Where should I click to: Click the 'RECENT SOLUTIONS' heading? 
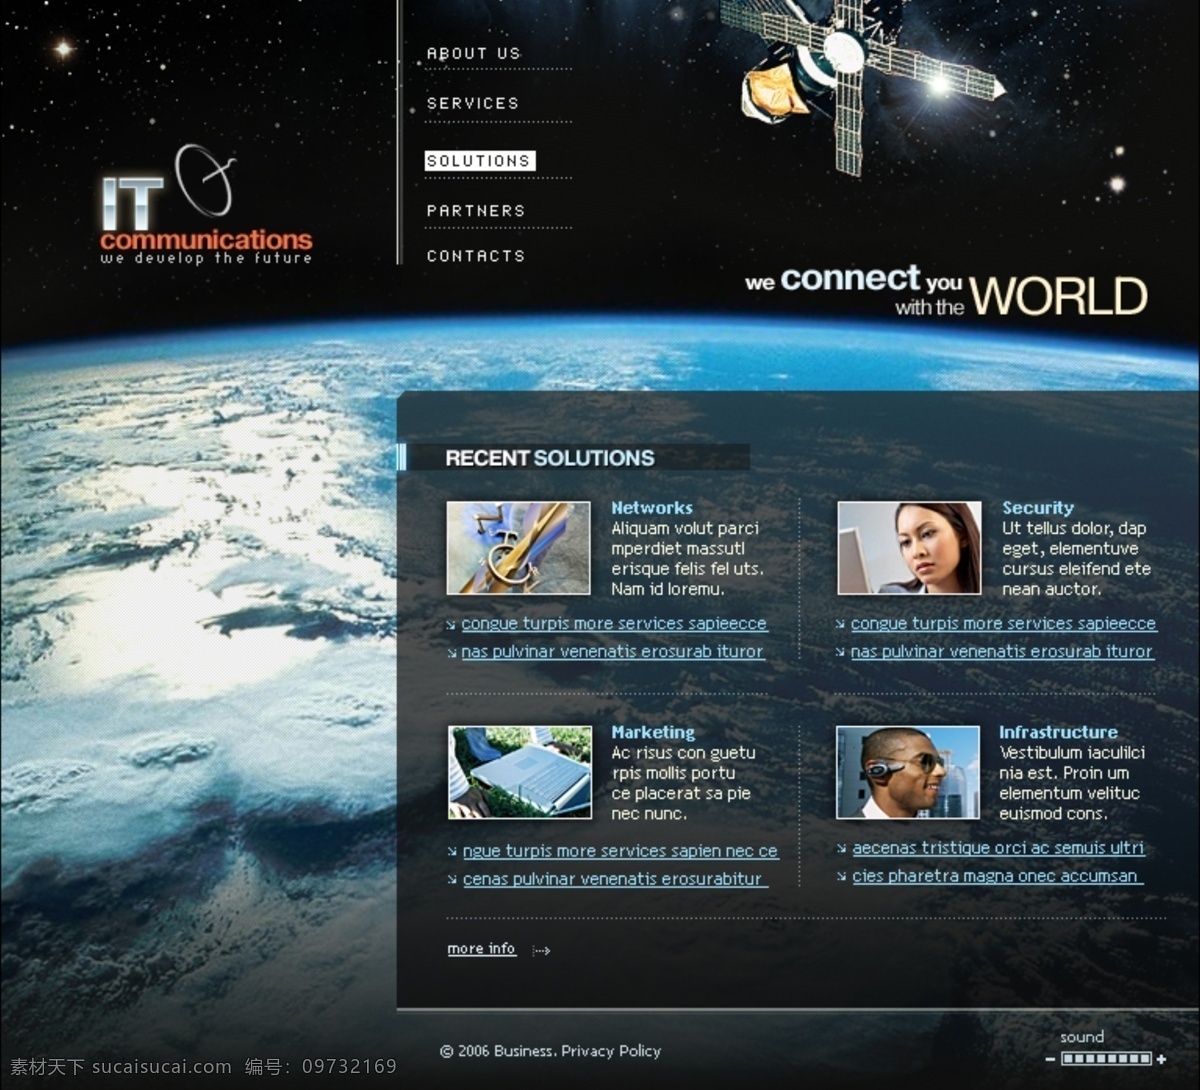click(x=550, y=458)
